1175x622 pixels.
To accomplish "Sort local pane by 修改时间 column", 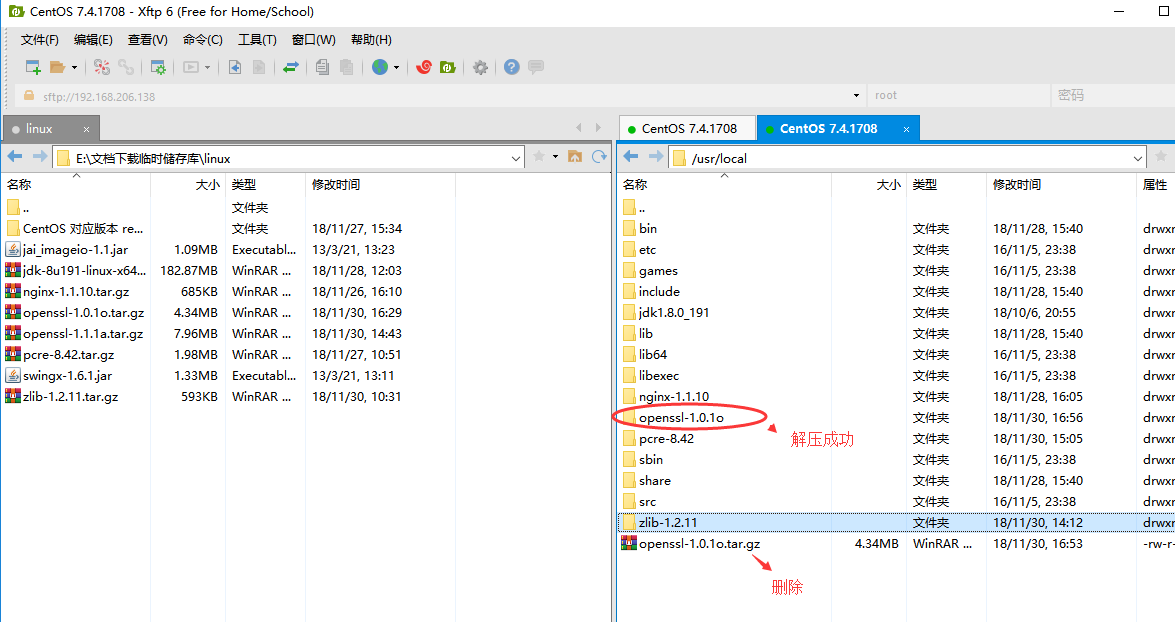I will 380,184.
